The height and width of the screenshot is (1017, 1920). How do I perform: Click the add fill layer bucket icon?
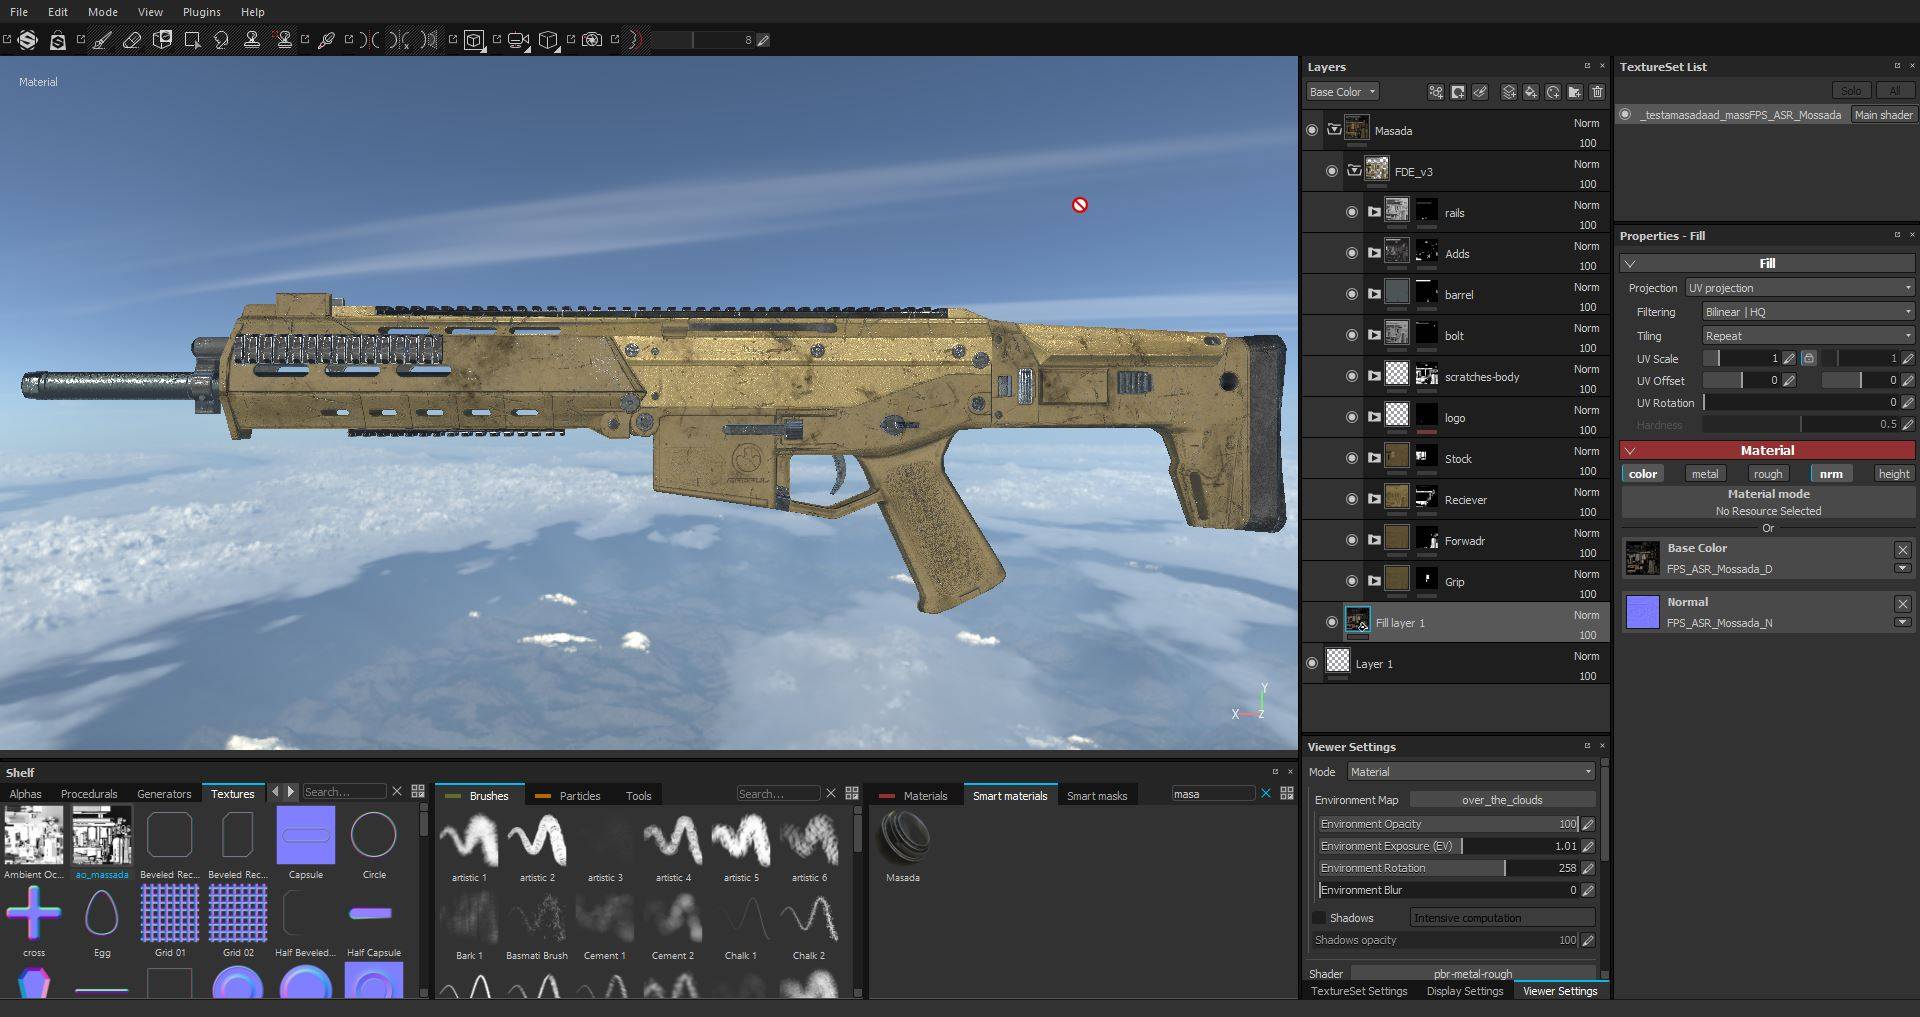pos(1531,92)
